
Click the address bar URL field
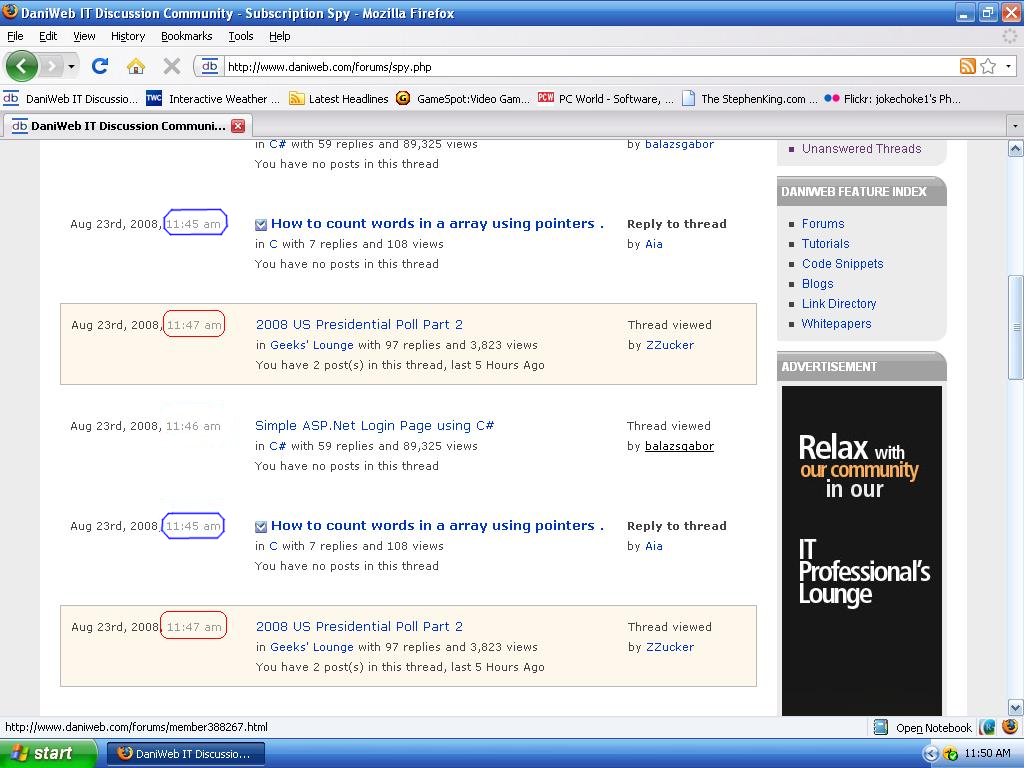[589, 66]
